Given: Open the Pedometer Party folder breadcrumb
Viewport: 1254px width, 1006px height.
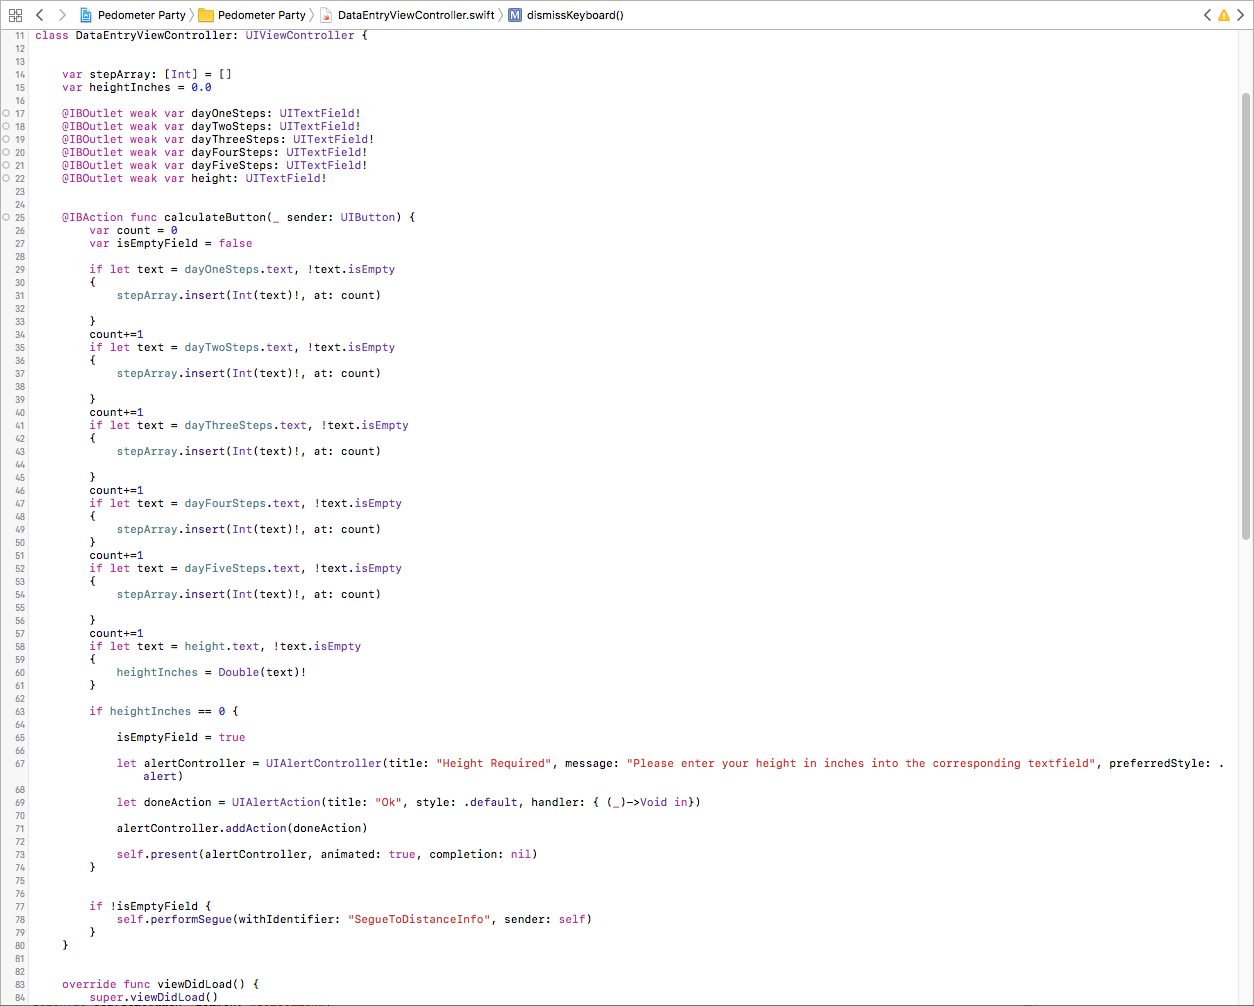Looking at the screenshot, I should tap(253, 15).
